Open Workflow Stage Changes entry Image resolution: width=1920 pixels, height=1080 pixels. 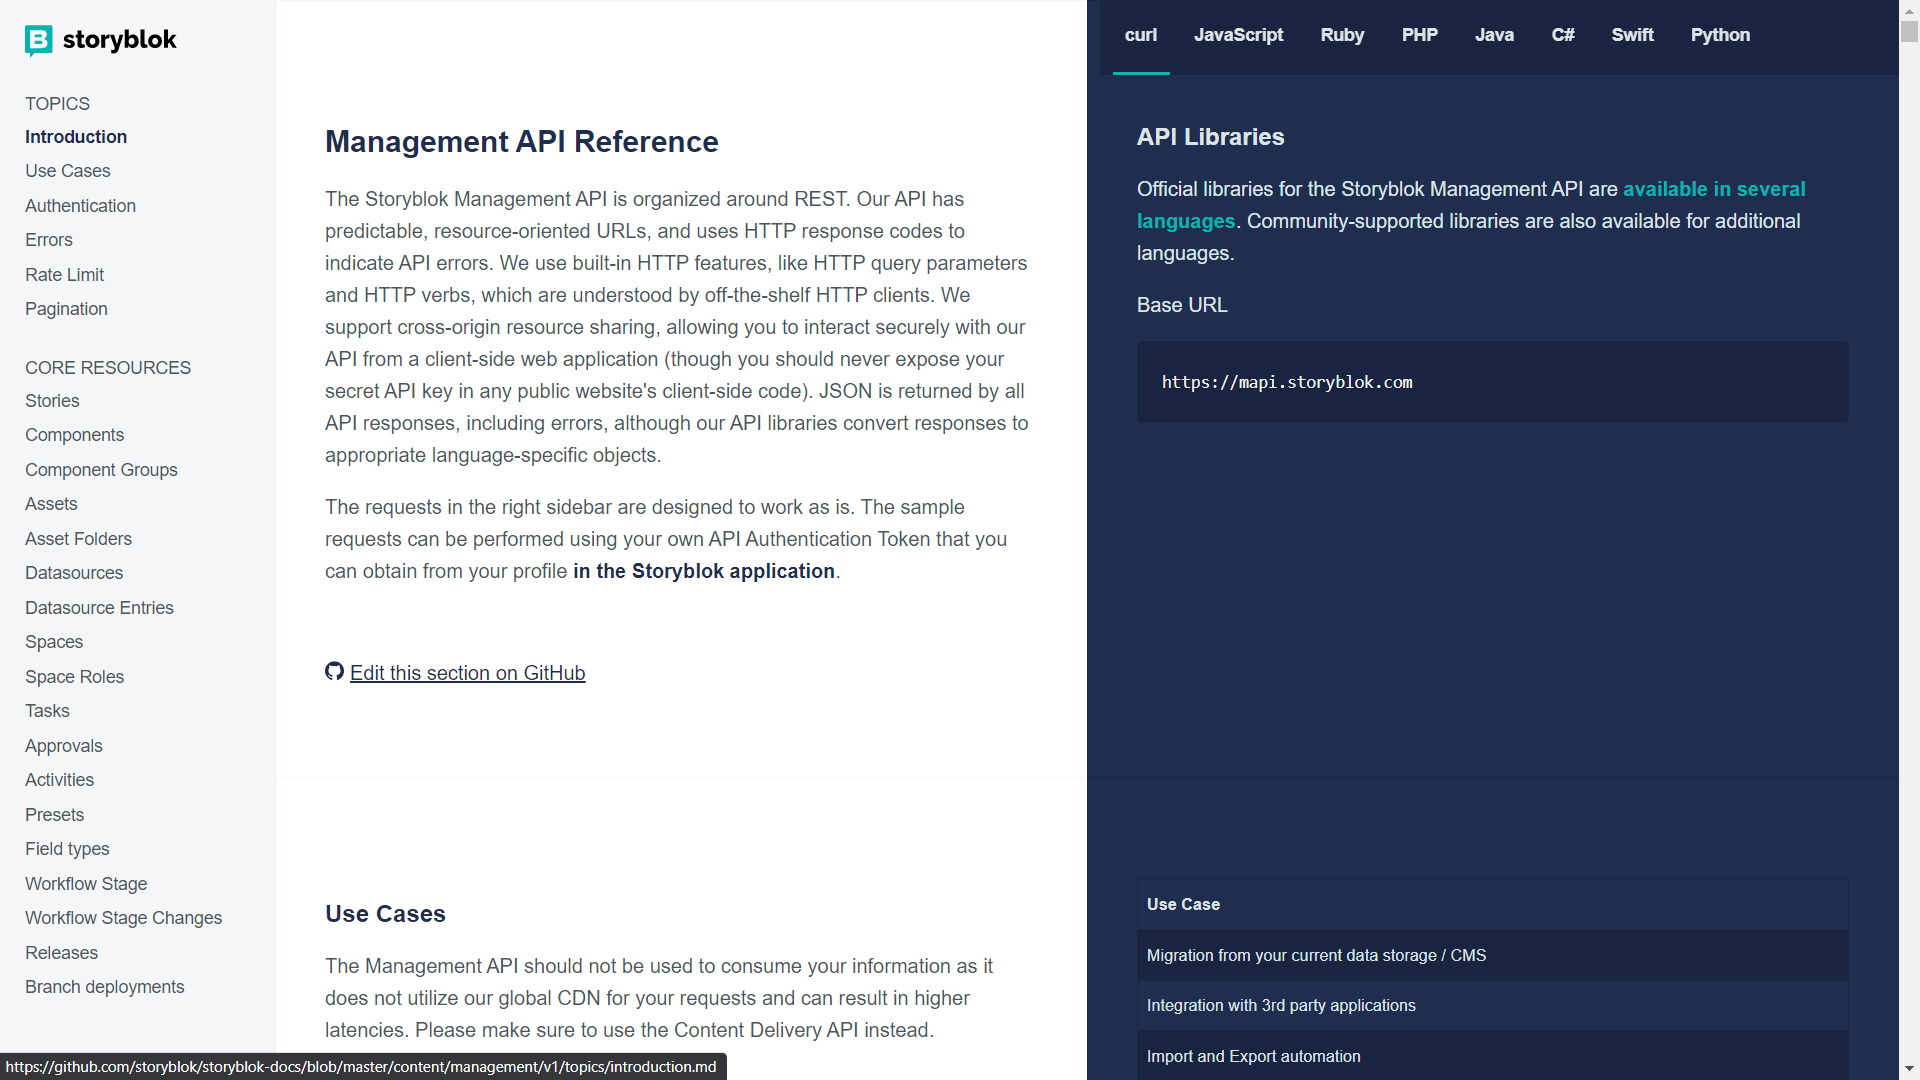coord(123,918)
